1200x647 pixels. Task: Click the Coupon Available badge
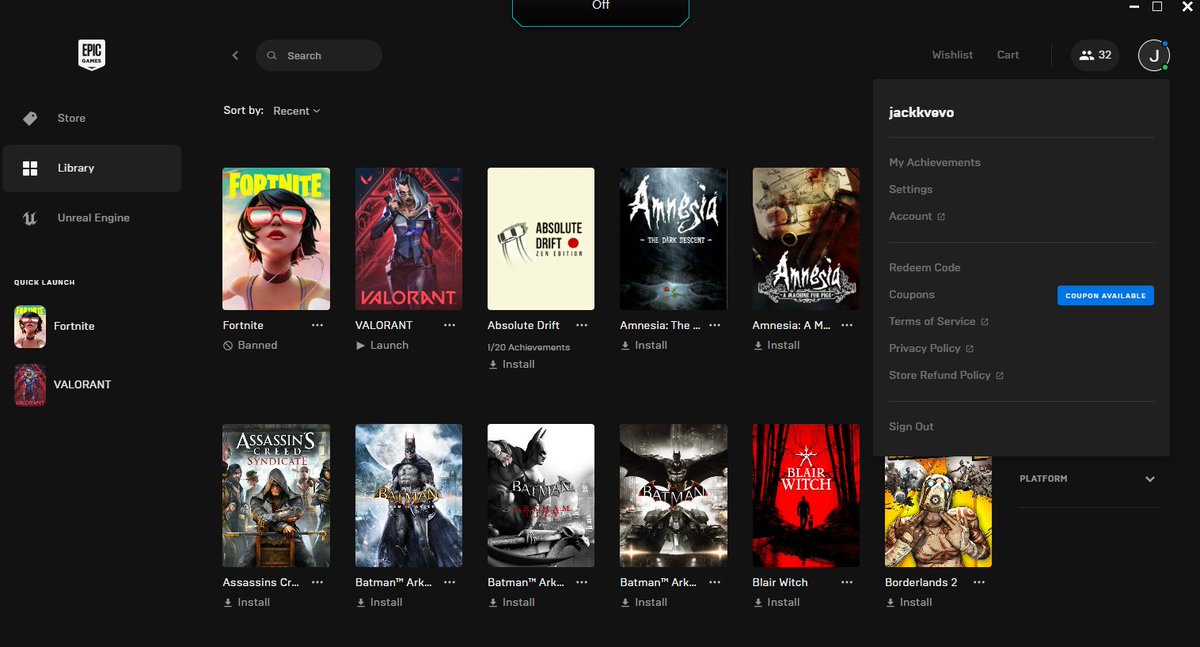coord(1105,295)
